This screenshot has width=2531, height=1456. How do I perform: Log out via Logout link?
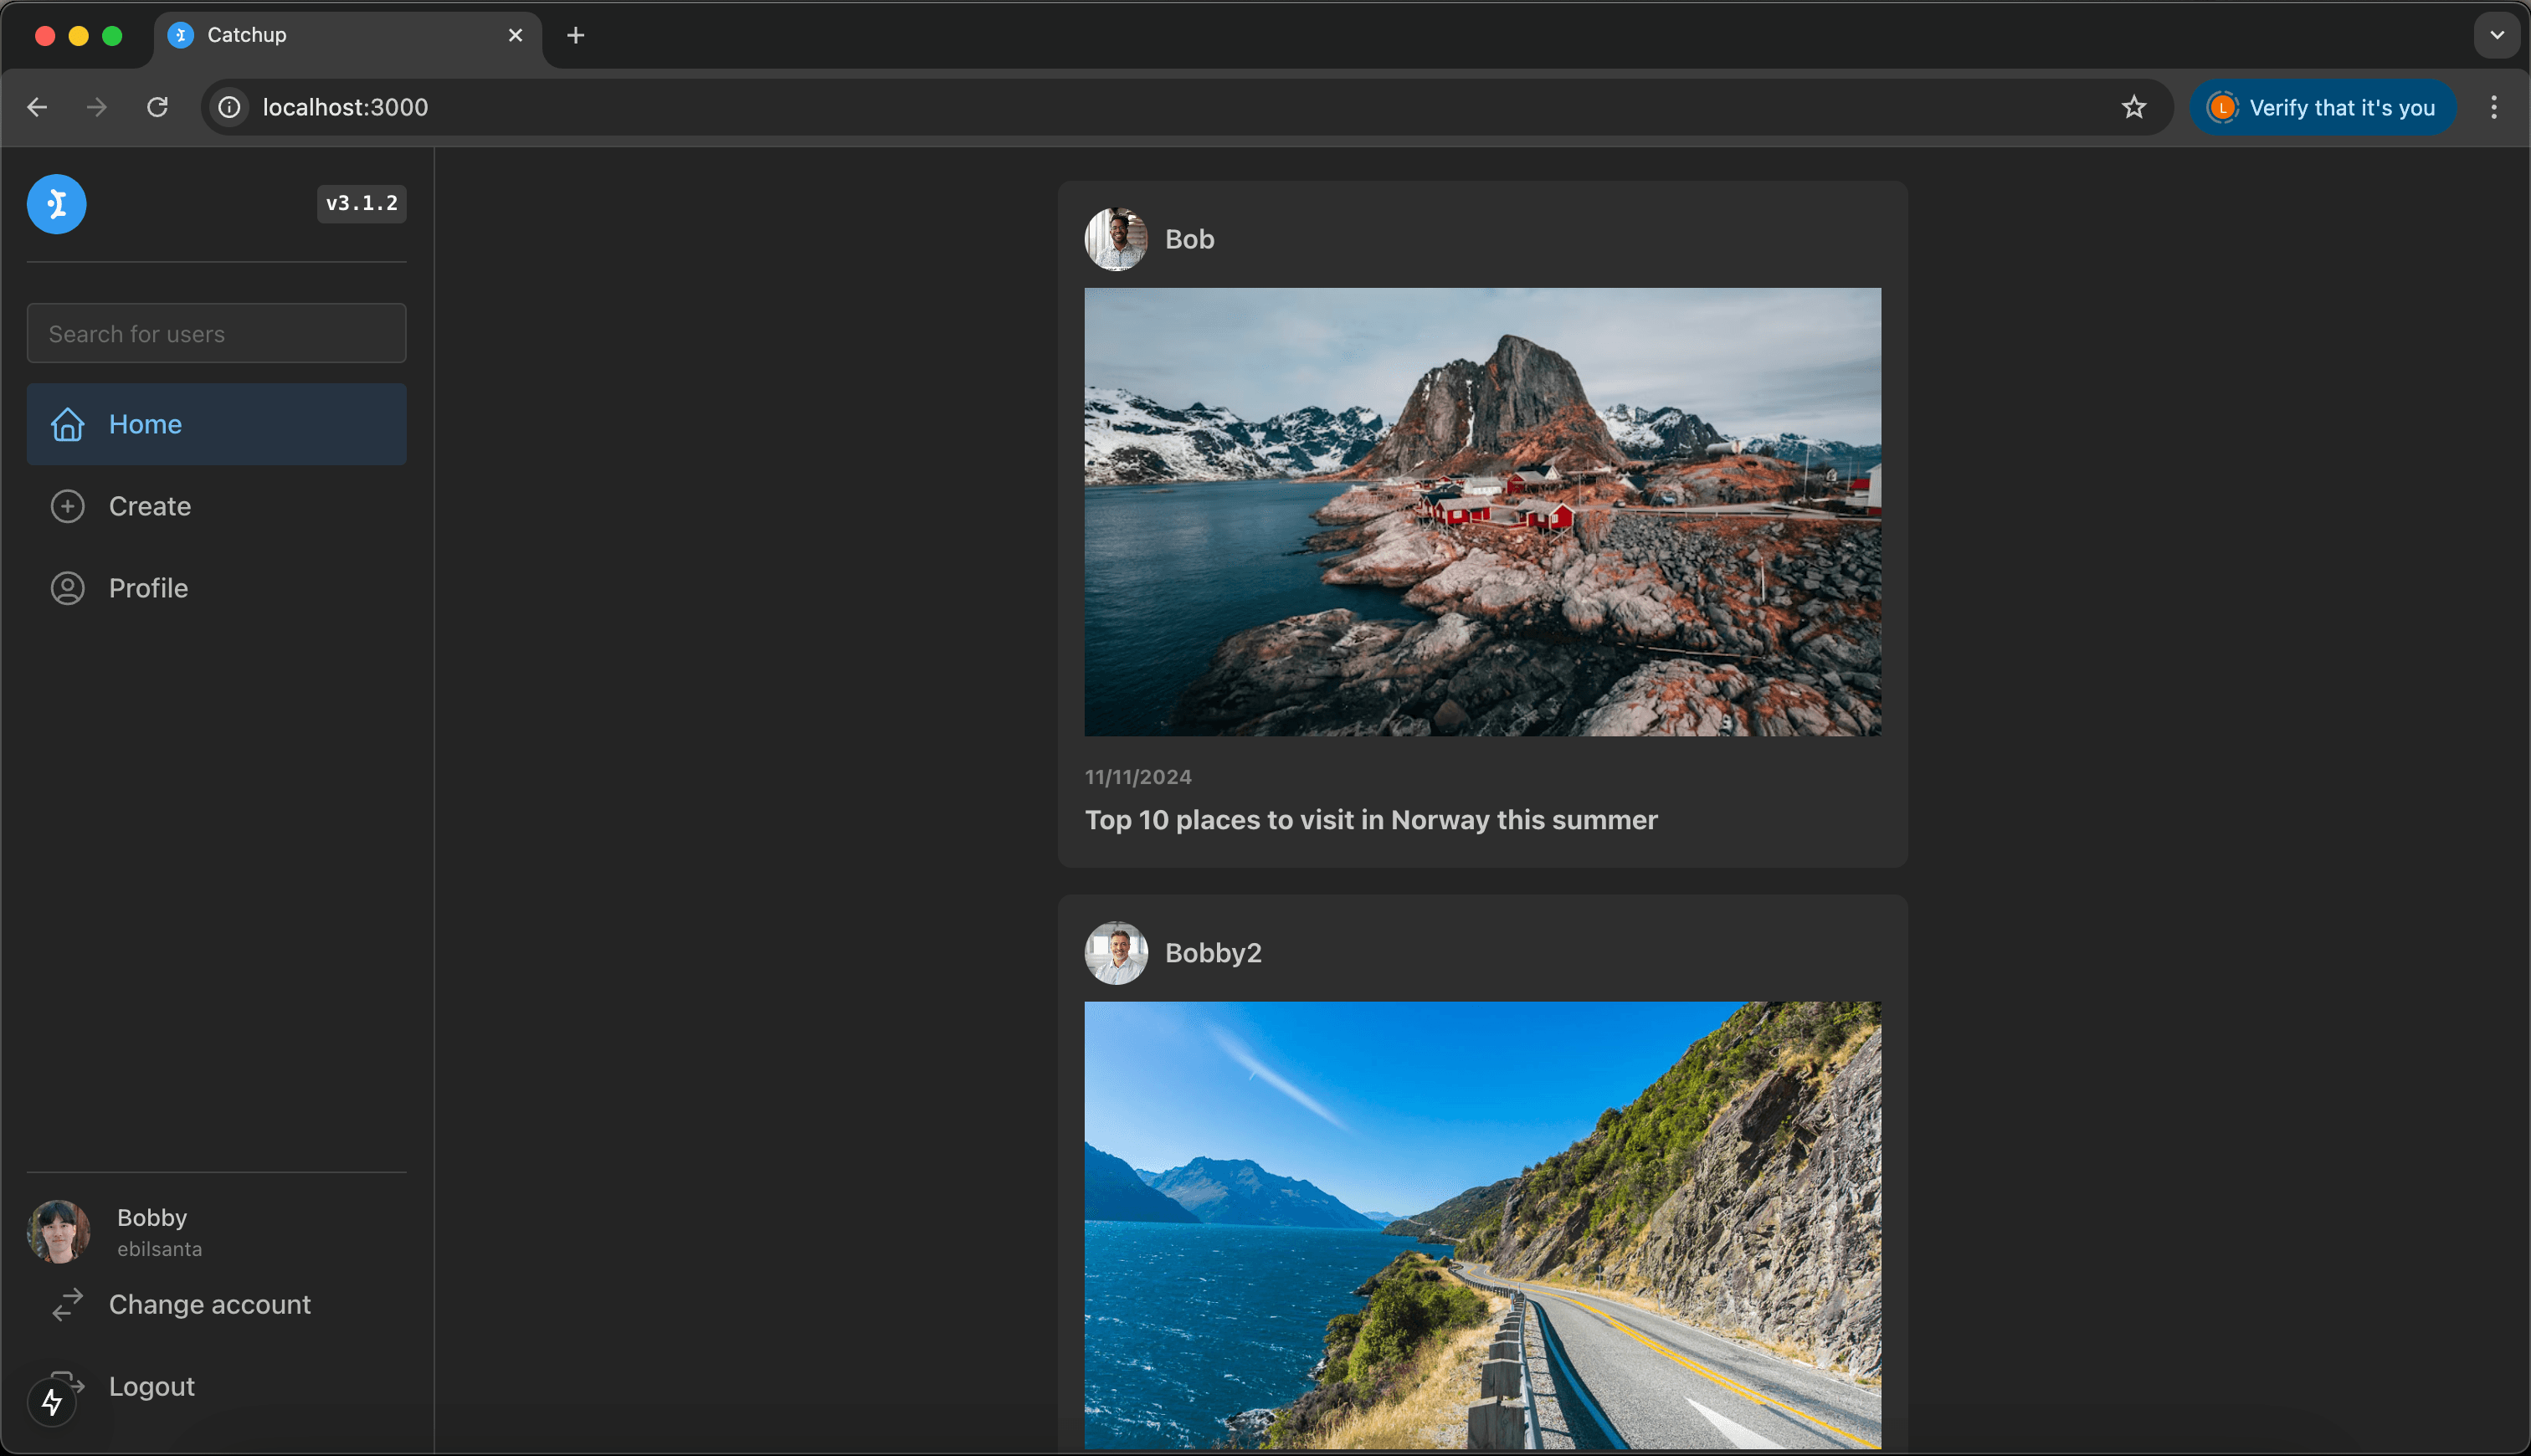tap(151, 1386)
